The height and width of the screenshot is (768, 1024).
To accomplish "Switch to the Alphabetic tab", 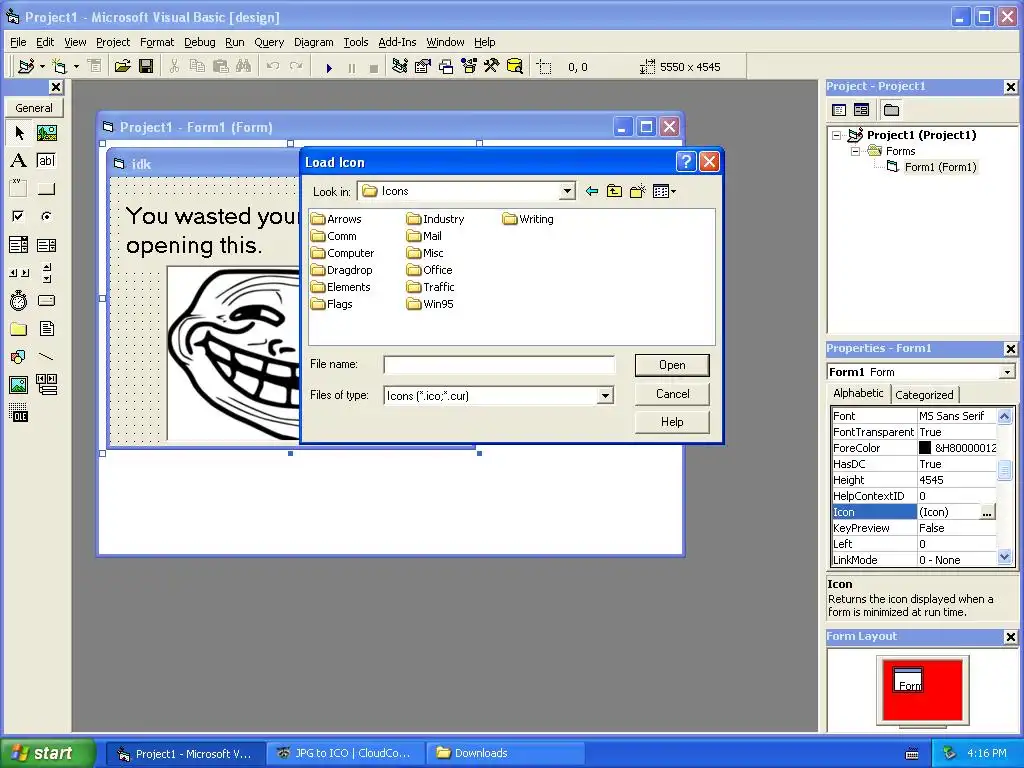I will (x=858, y=393).
